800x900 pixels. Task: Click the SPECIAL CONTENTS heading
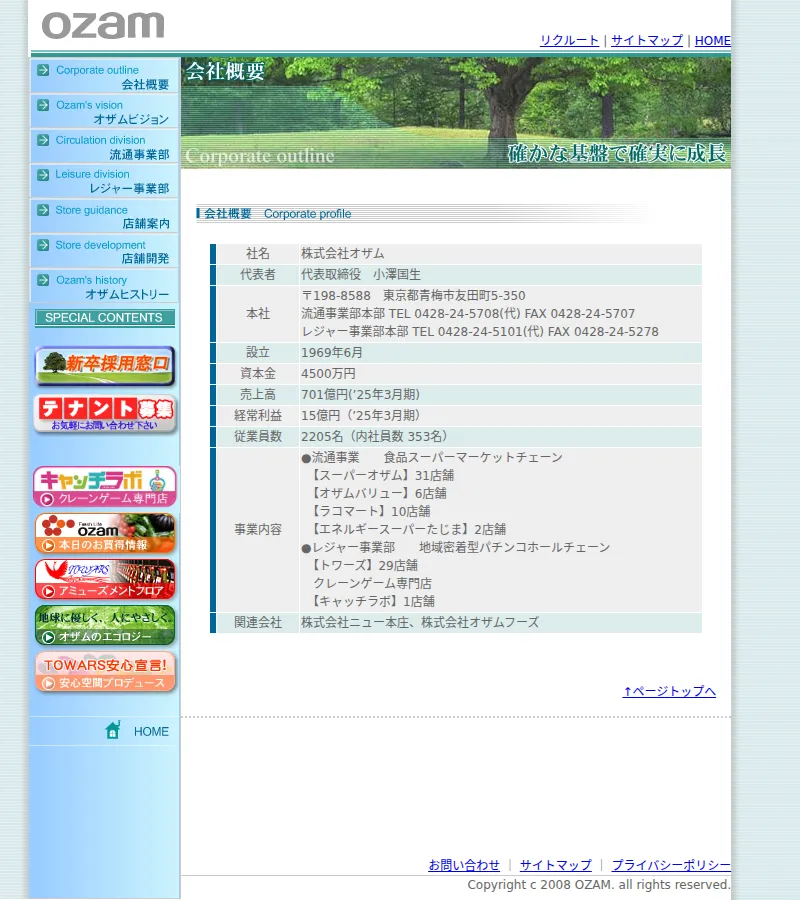104,318
